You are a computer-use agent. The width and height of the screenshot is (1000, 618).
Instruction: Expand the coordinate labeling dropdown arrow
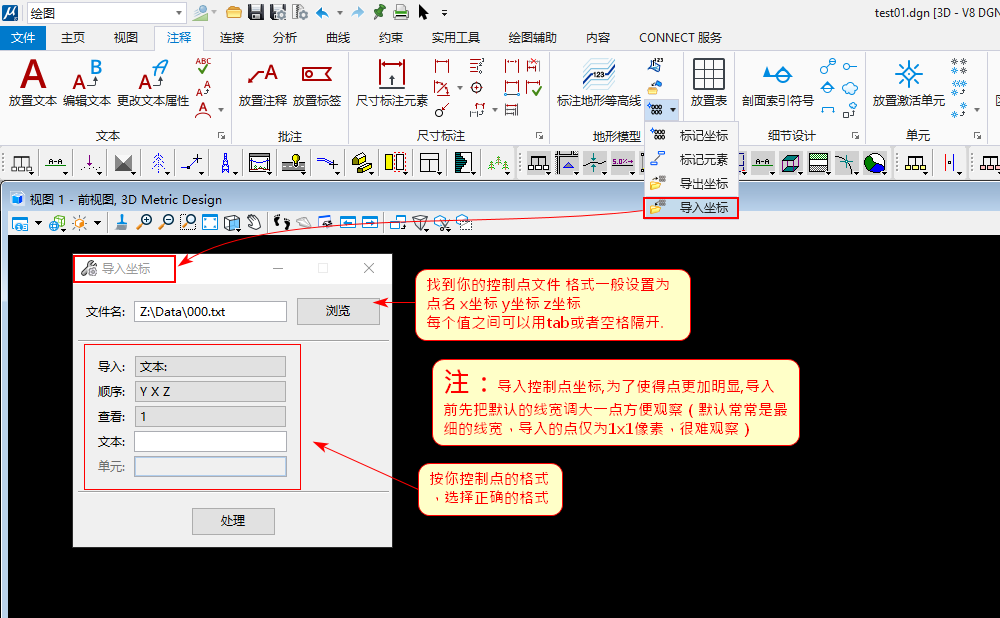click(x=672, y=110)
